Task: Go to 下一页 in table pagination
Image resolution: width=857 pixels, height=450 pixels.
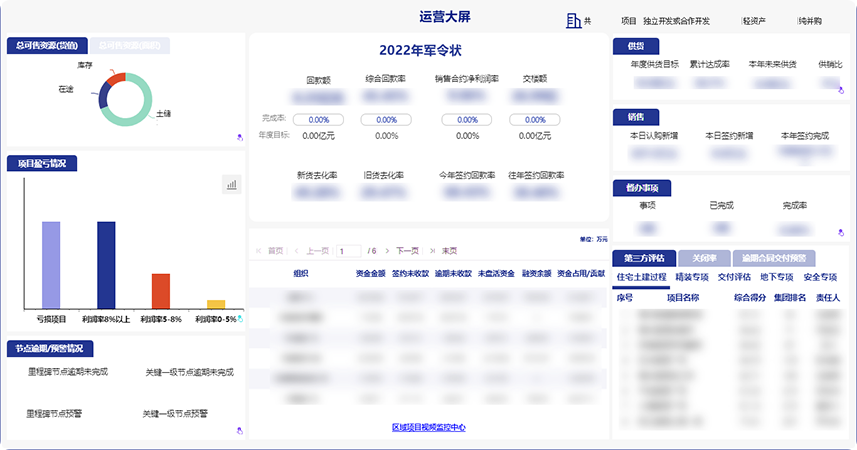Action: [x=407, y=251]
